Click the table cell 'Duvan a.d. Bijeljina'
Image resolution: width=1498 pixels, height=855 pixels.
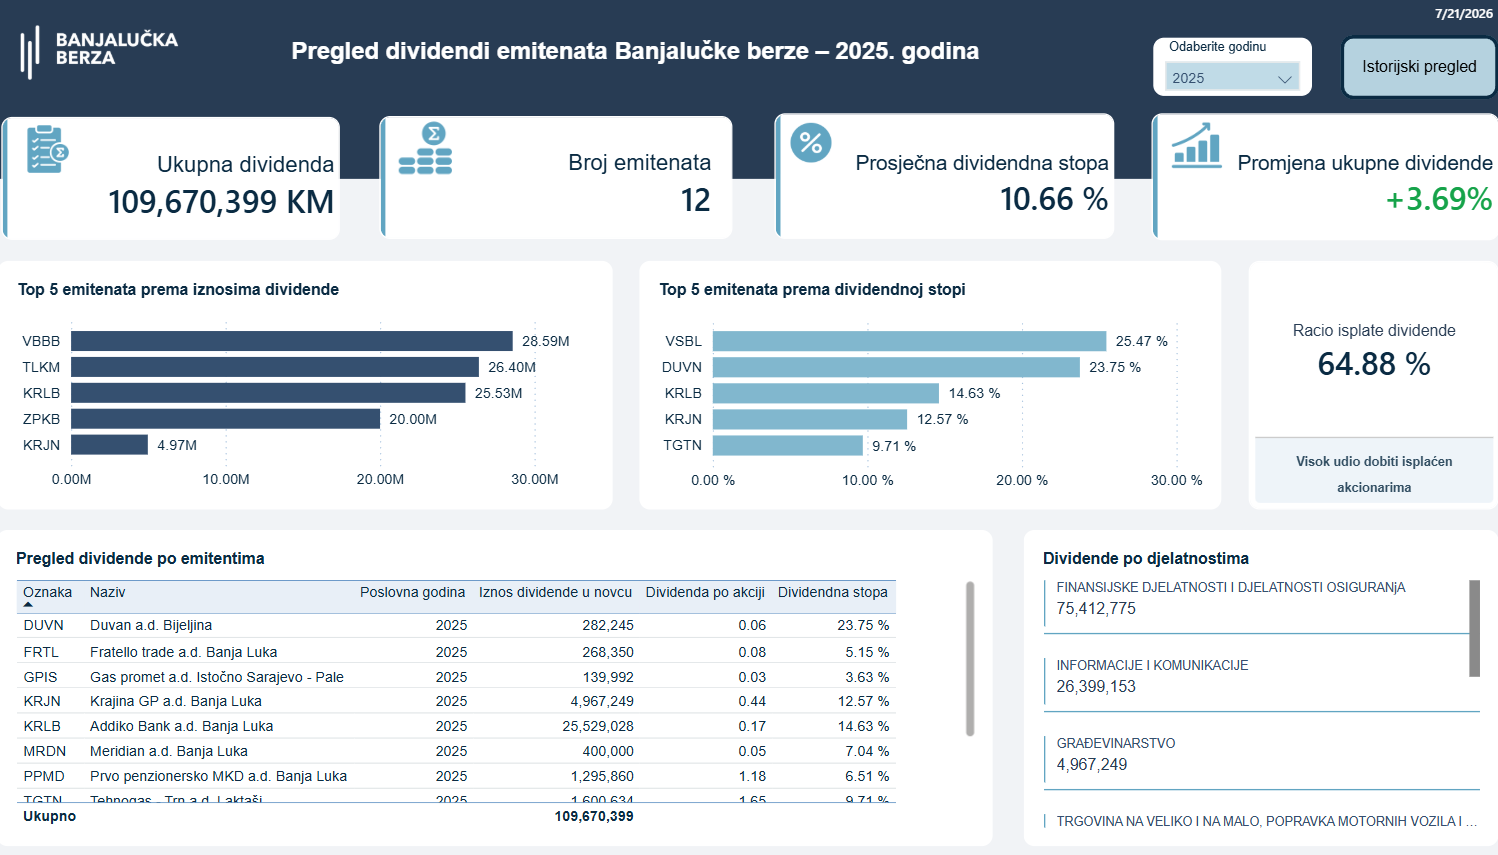pyautogui.click(x=151, y=625)
